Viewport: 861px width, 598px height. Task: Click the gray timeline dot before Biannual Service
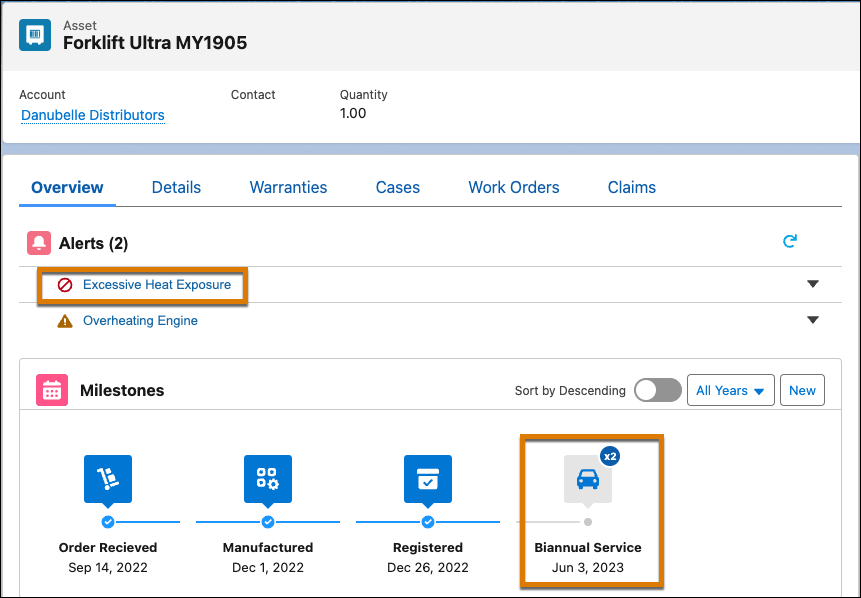(x=588, y=521)
